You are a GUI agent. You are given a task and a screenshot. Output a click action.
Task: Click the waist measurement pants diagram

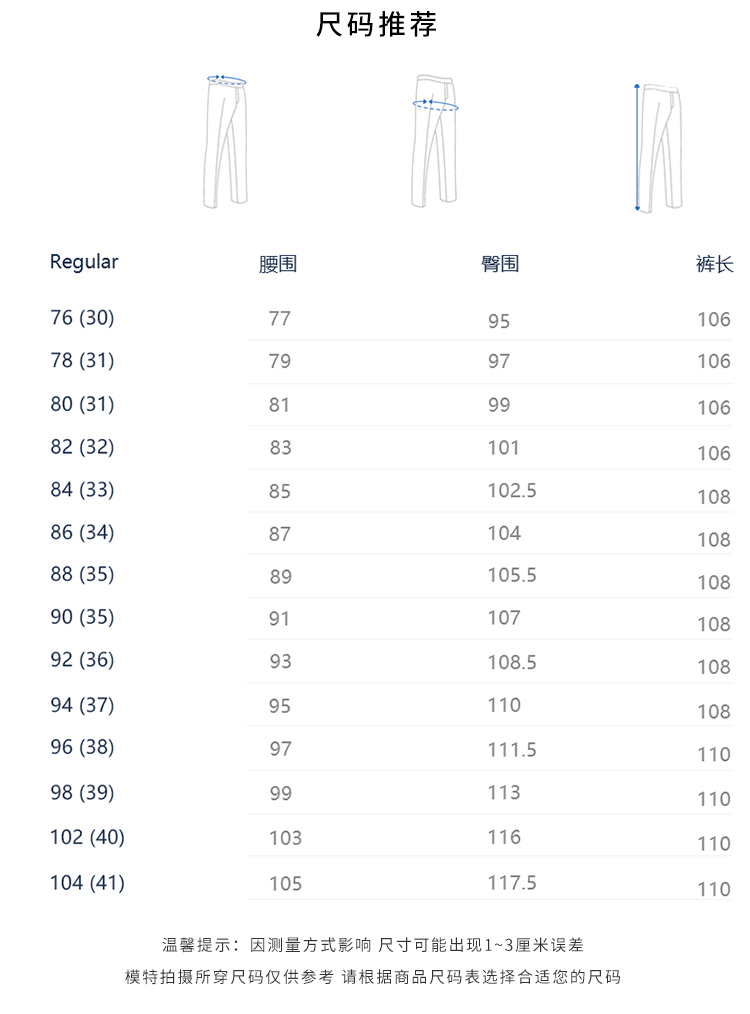[x=226, y=140]
